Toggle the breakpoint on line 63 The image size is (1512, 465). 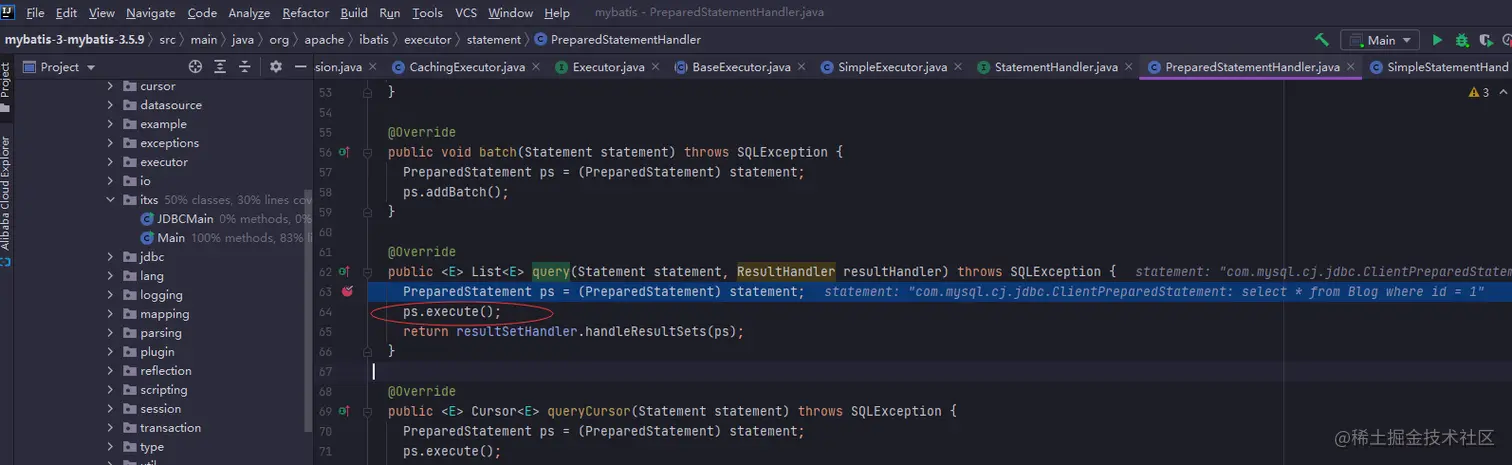click(347, 292)
